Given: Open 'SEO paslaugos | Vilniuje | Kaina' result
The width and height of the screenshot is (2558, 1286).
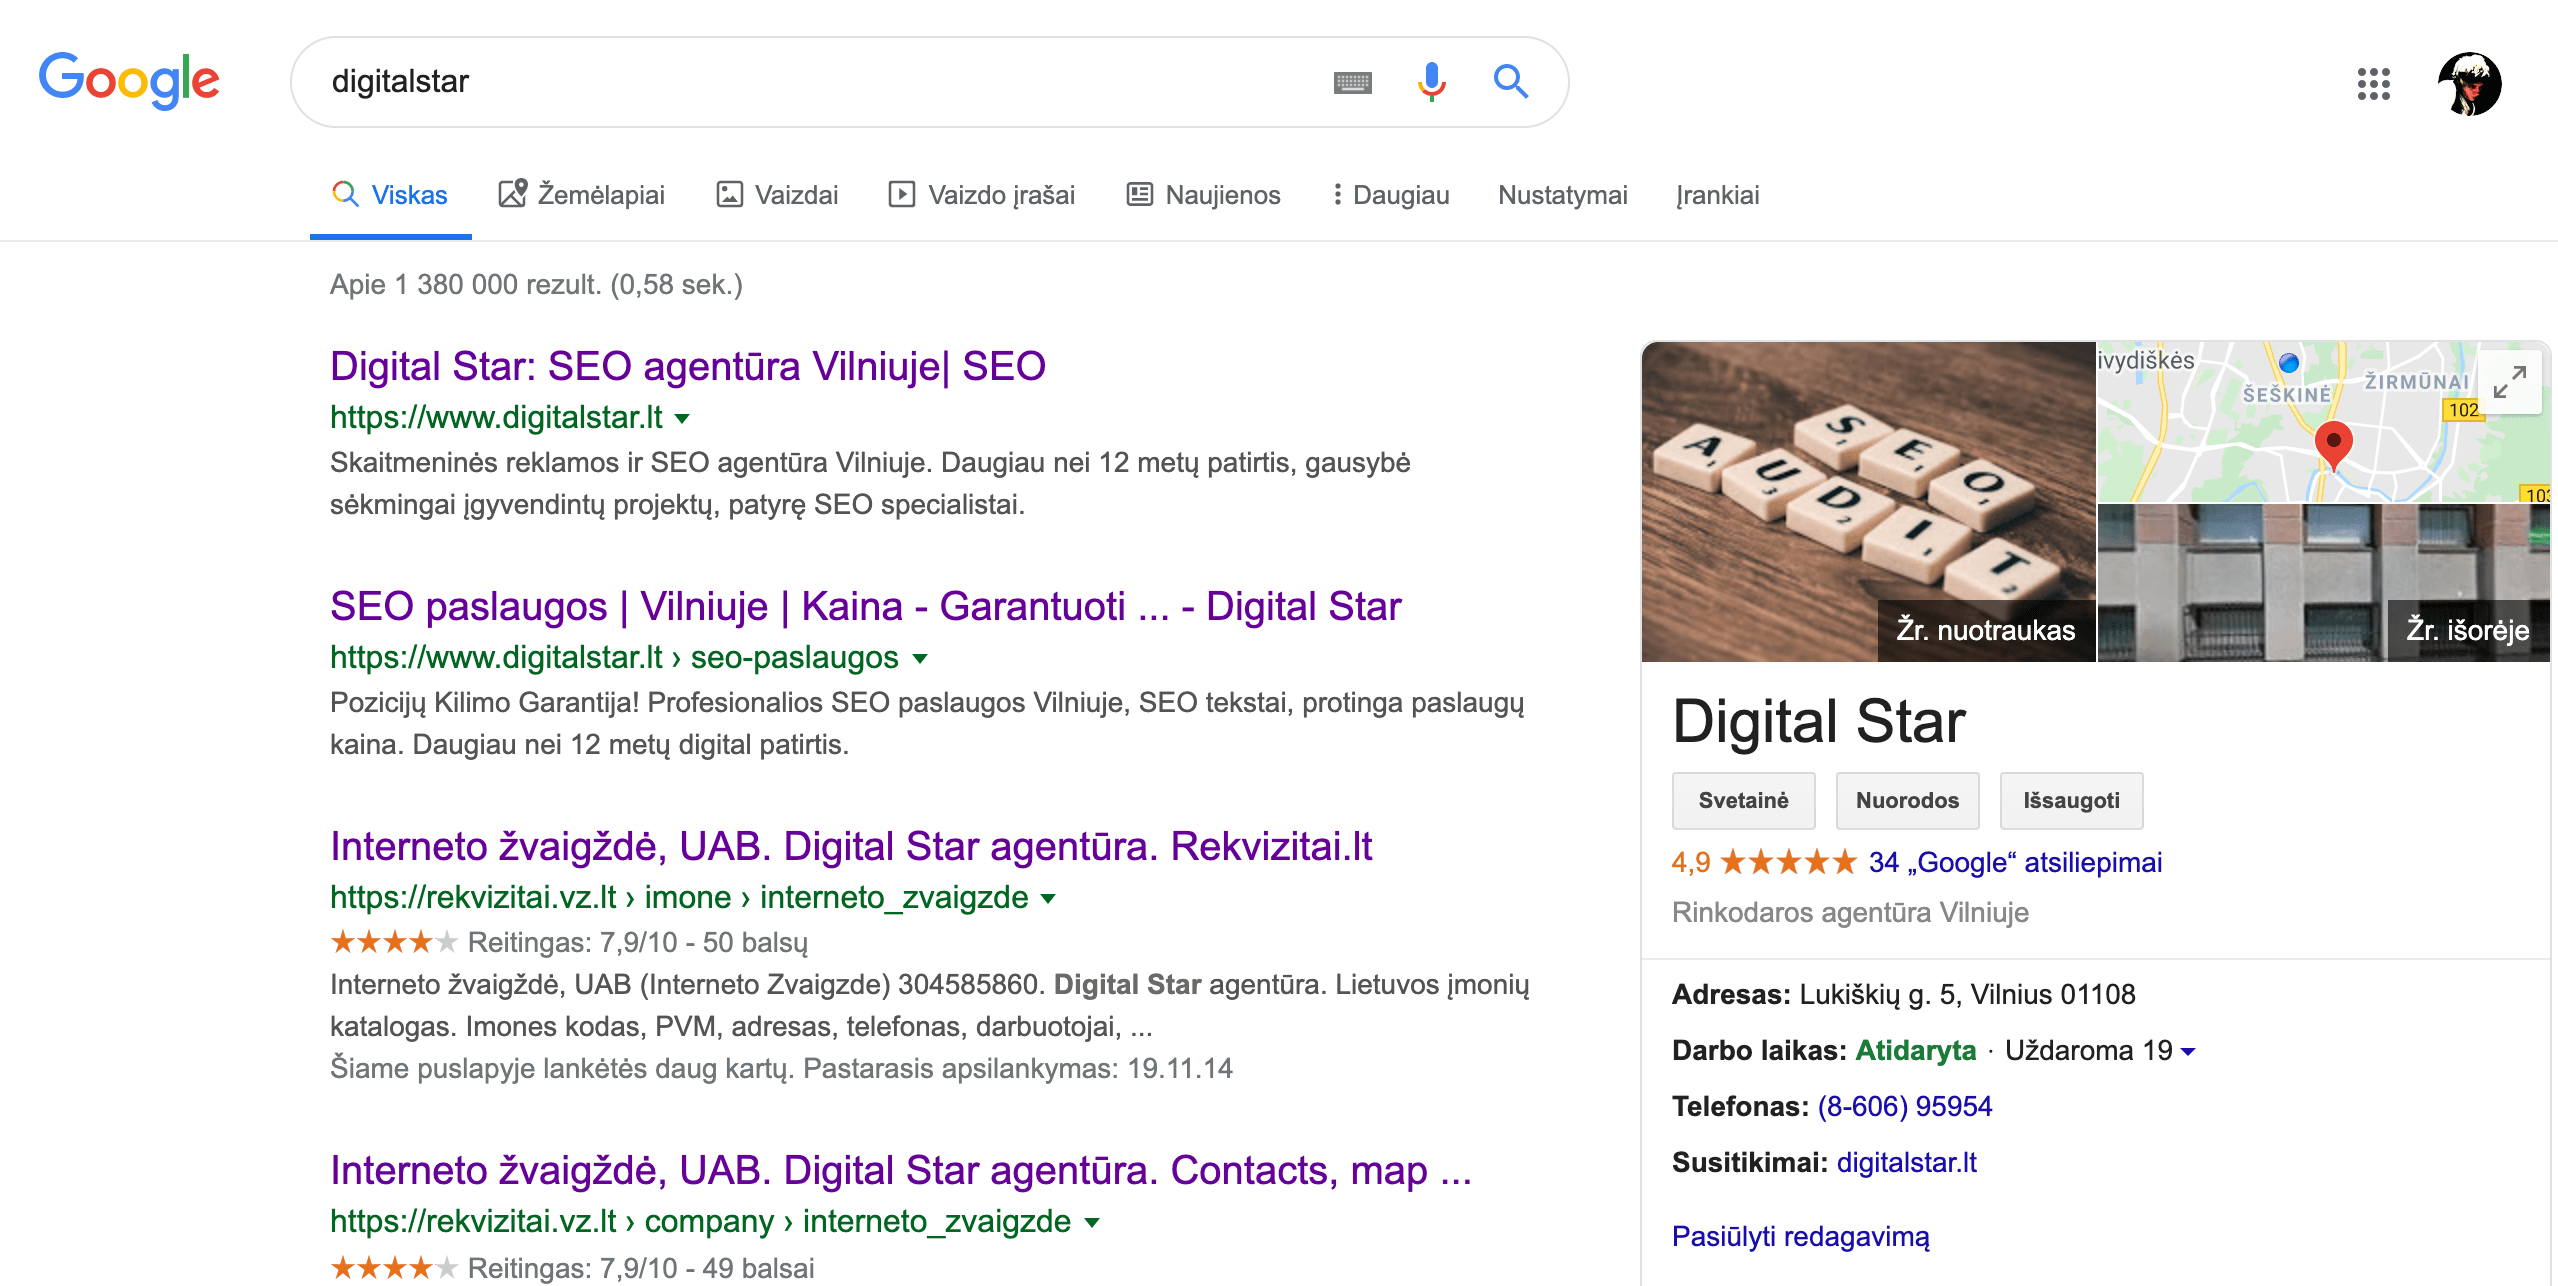Looking at the screenshot, I should coord(865,606).
